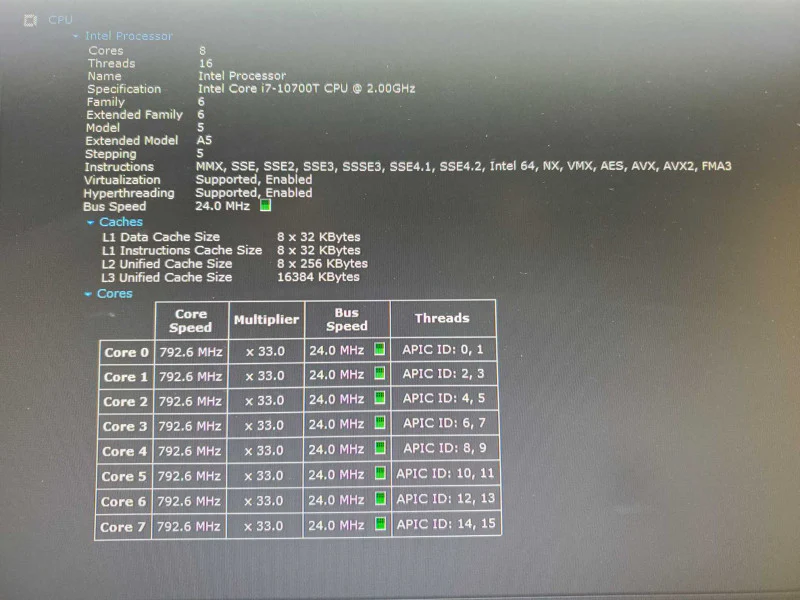The image size is (800, 600).
Task: Click the Threads column header
Action: click(442, 318)
